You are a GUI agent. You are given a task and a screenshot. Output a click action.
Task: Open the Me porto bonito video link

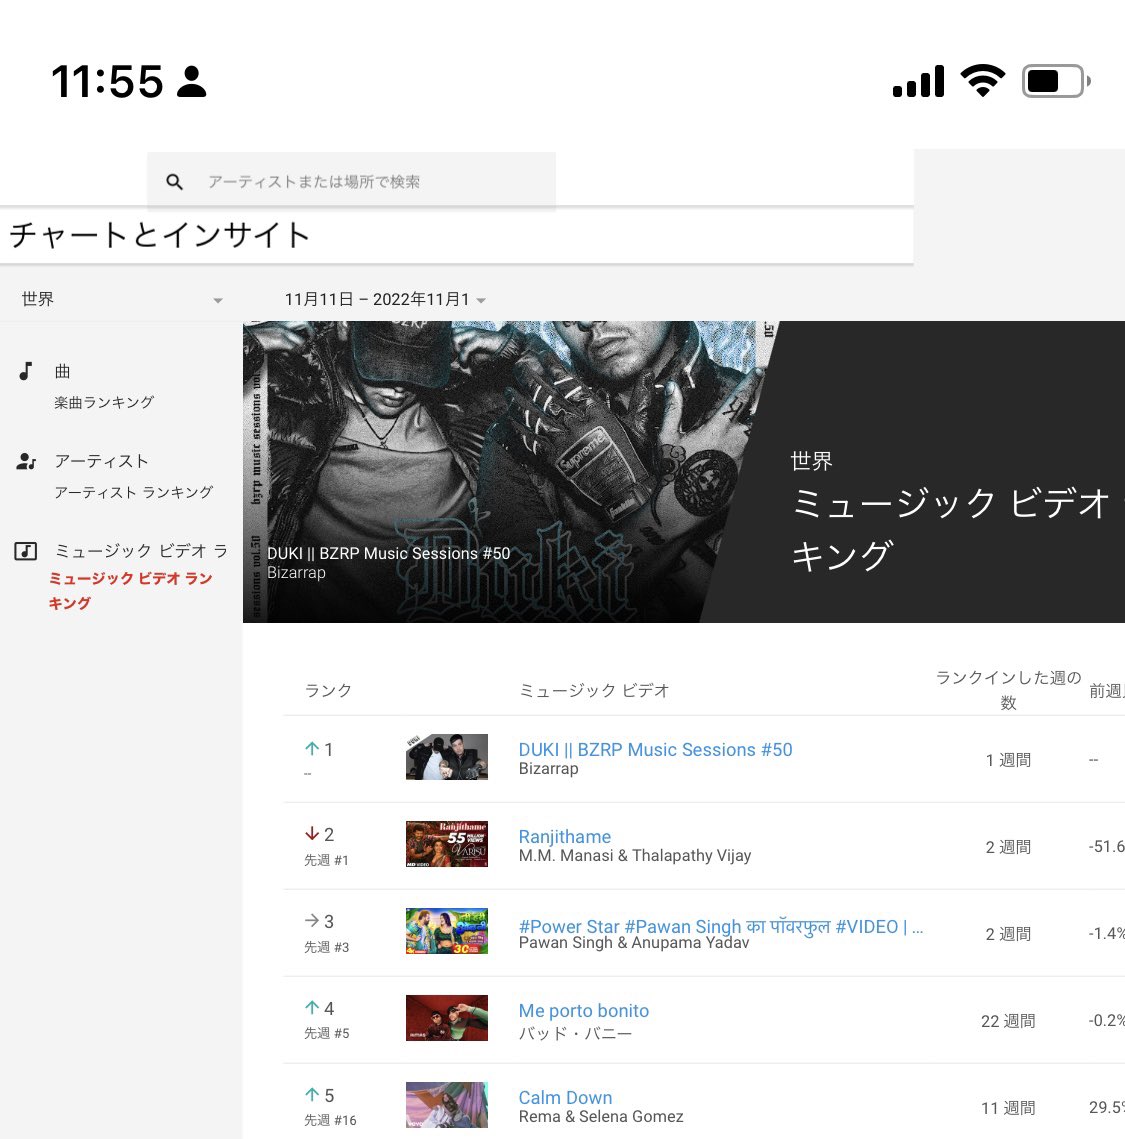point(584,1011)
